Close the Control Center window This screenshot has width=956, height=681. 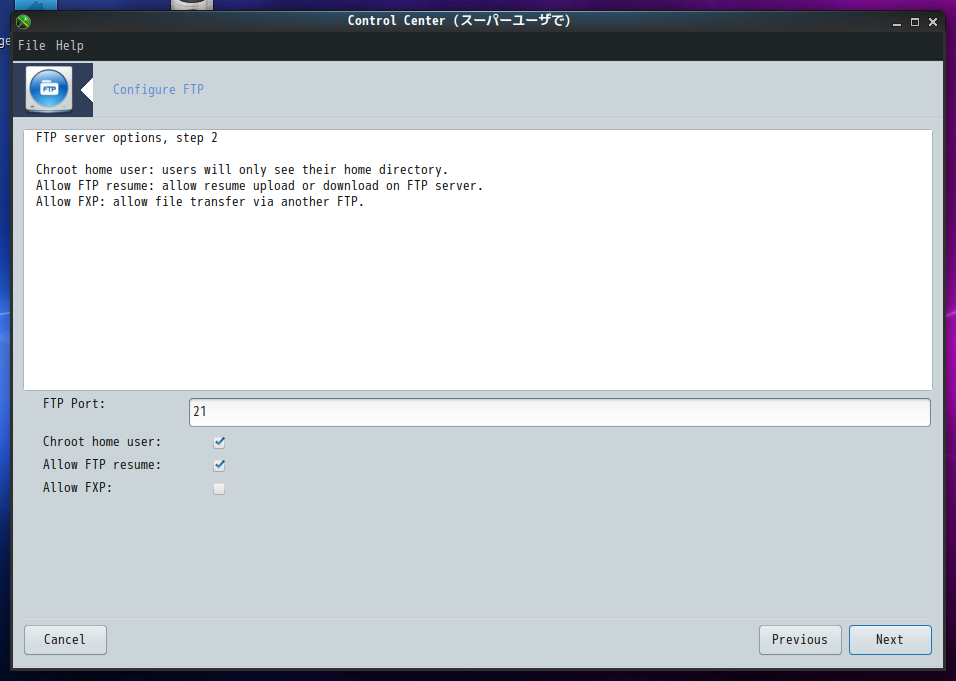click(933, 22)
